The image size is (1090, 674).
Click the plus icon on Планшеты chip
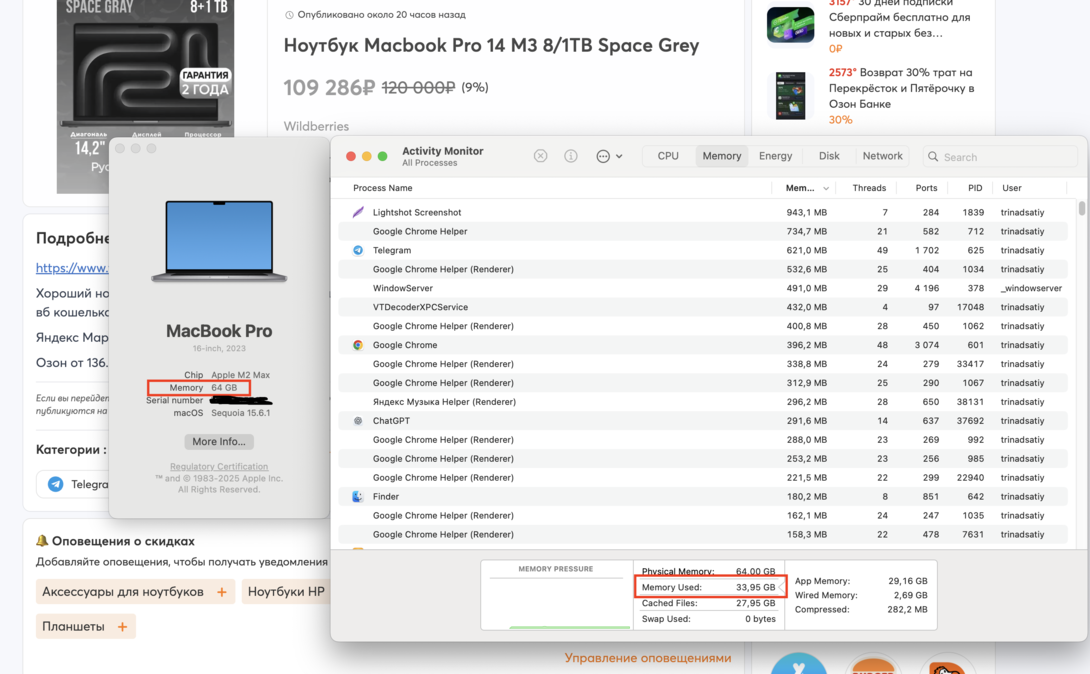click(122, 626)
